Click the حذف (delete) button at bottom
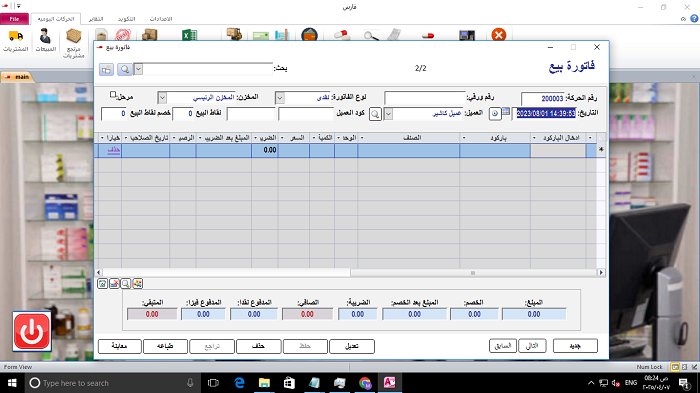 pyautogui.click(x=258, y=346)
